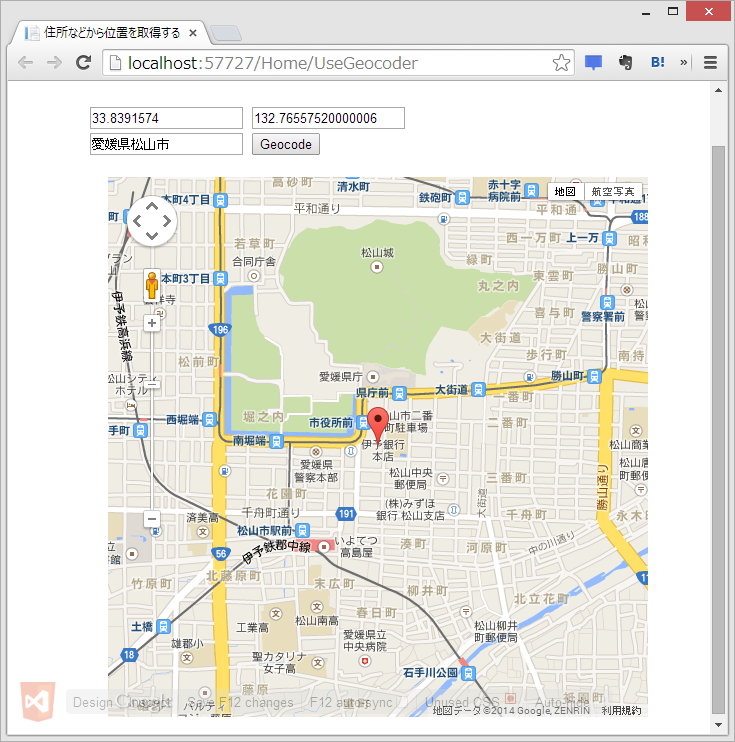Click the 松山城 landmark marker
Viewport: 735px width, 742px height.
377,267
